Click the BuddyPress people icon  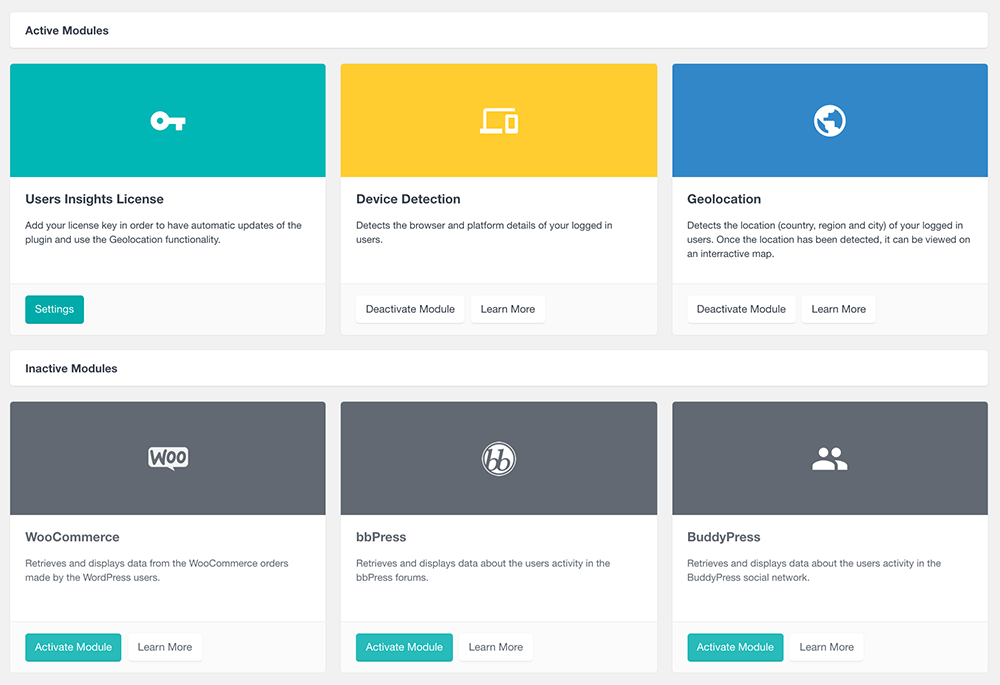830,459
